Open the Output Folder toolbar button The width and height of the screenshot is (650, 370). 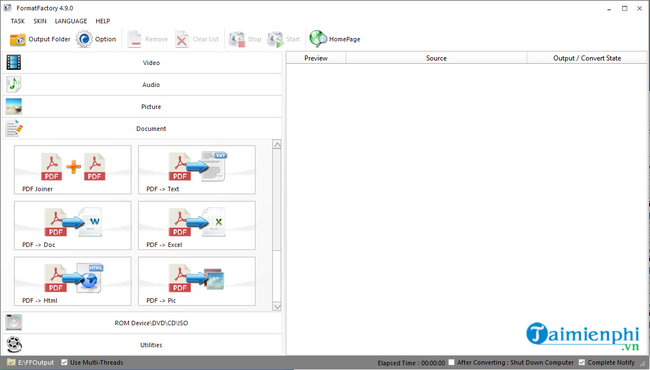click(x=40, y=39)
